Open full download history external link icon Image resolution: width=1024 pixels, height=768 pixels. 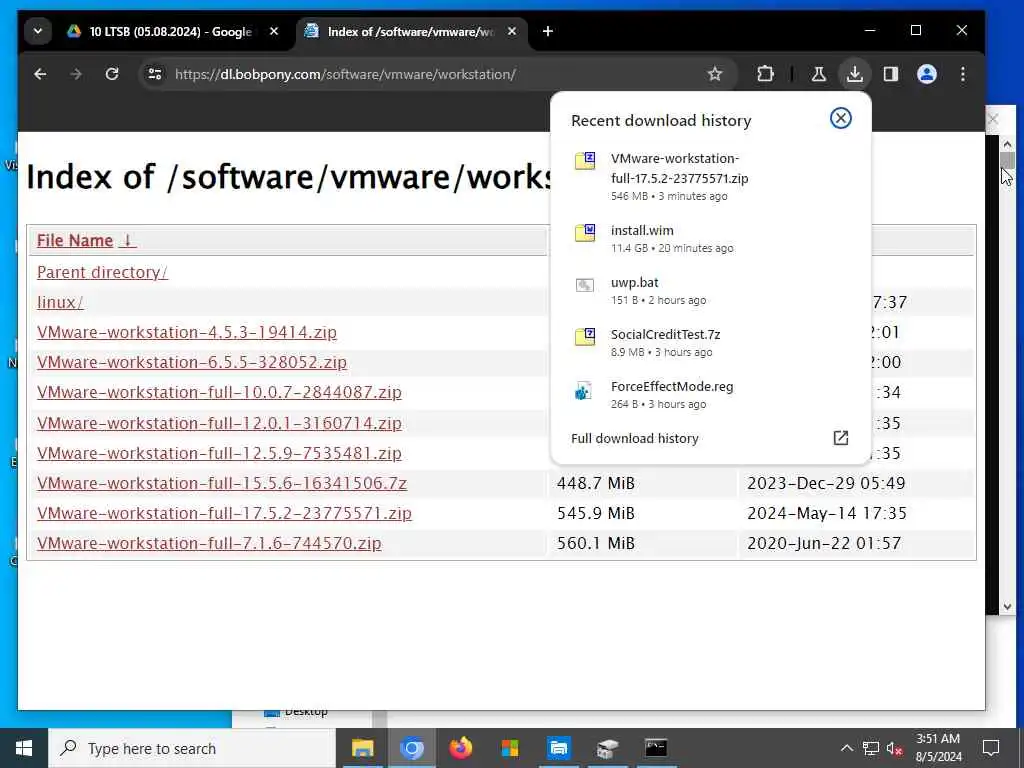[x=840, y=438]
